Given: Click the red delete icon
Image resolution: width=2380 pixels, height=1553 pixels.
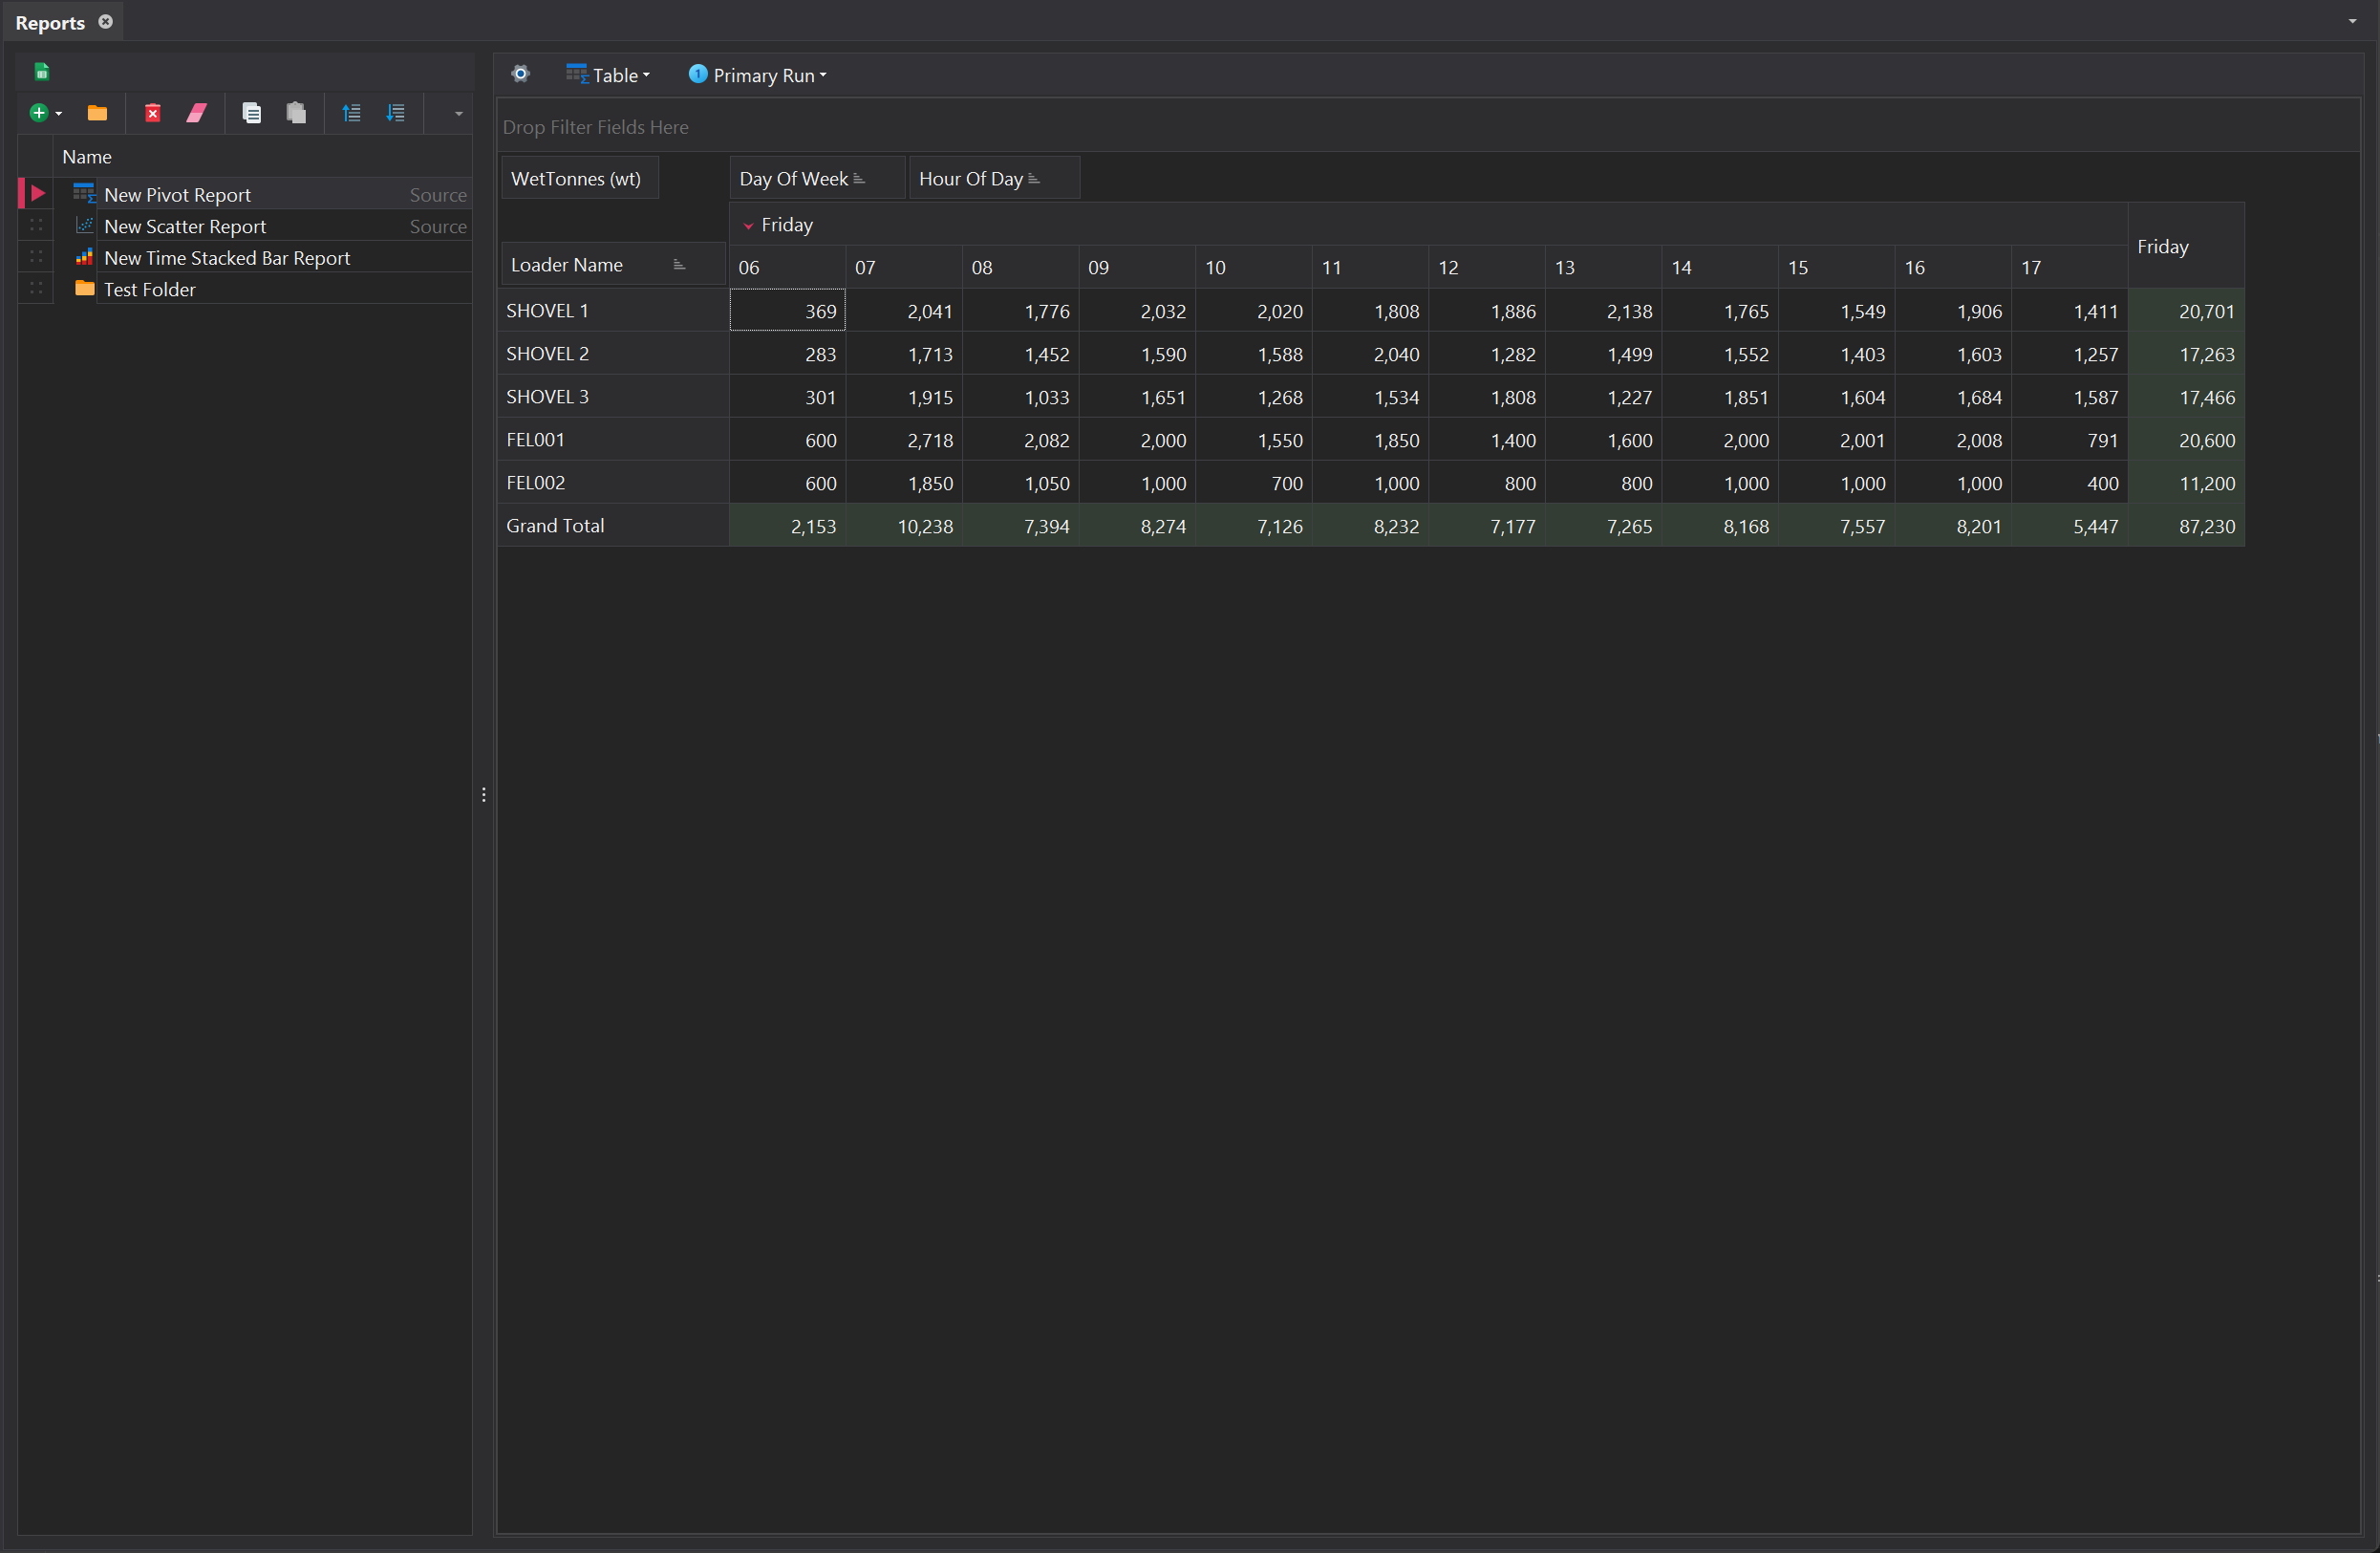Looking at the screenshot, I should (x=153, y=113).
